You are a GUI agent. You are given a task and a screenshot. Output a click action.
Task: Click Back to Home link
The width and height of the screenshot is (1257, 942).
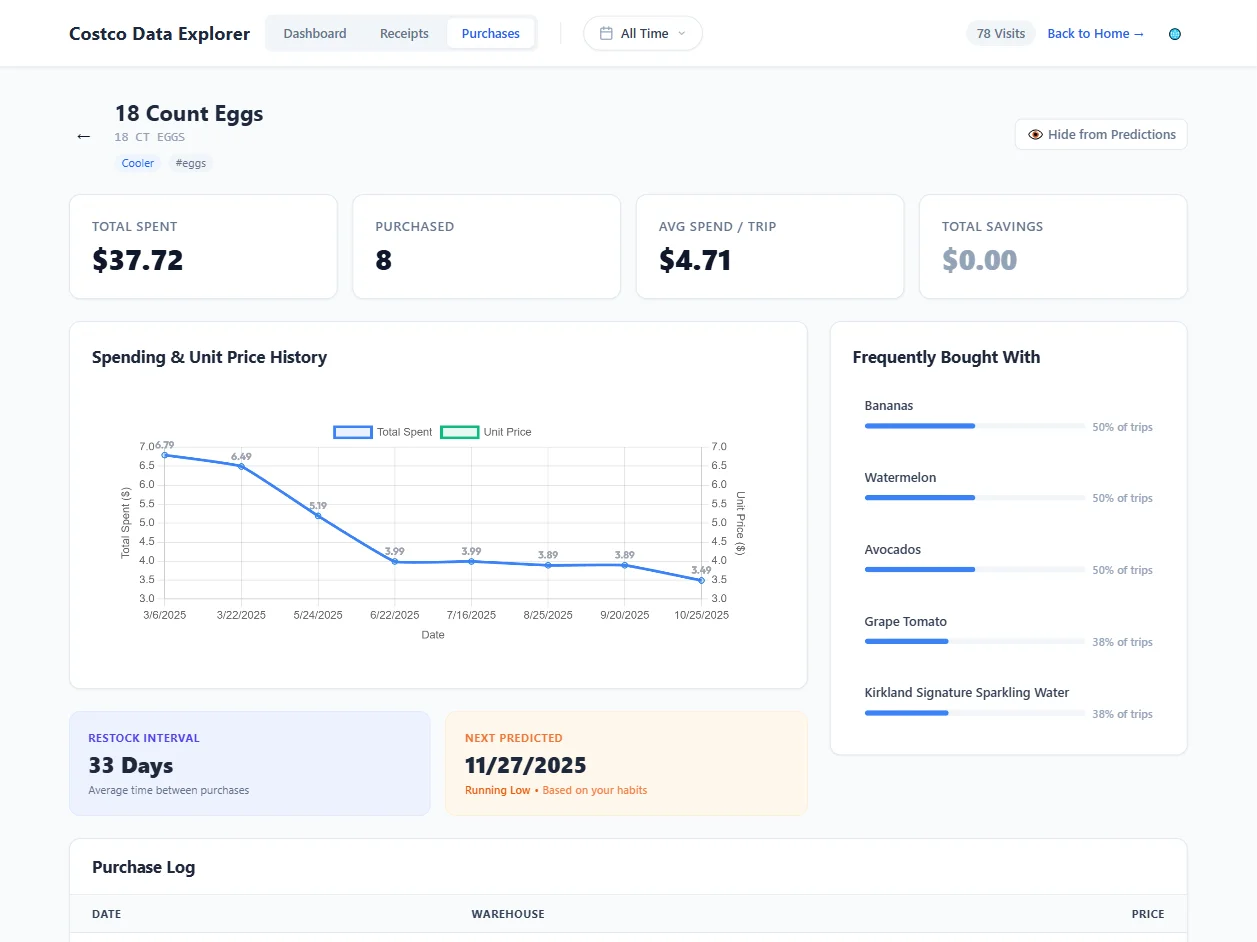1095,33
